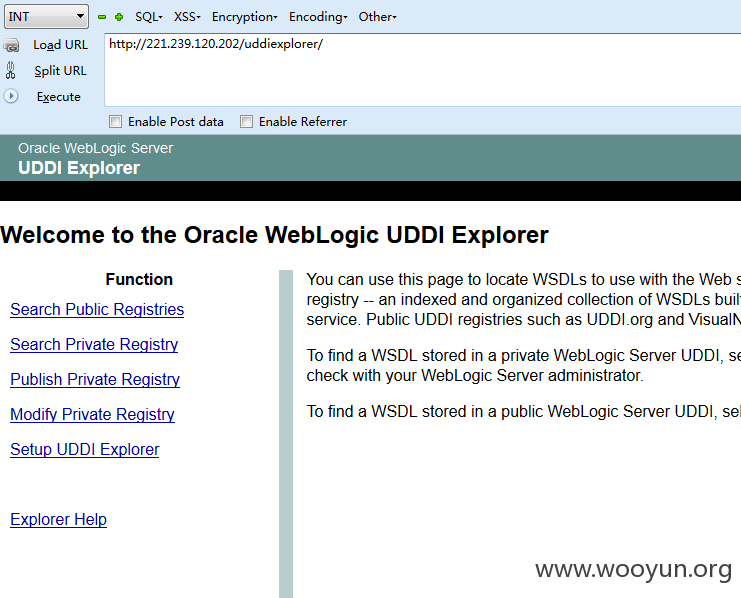The height and width of the screenshot is (598, 741).
Task: Open the Encryption menu
Action: point(244,17)
